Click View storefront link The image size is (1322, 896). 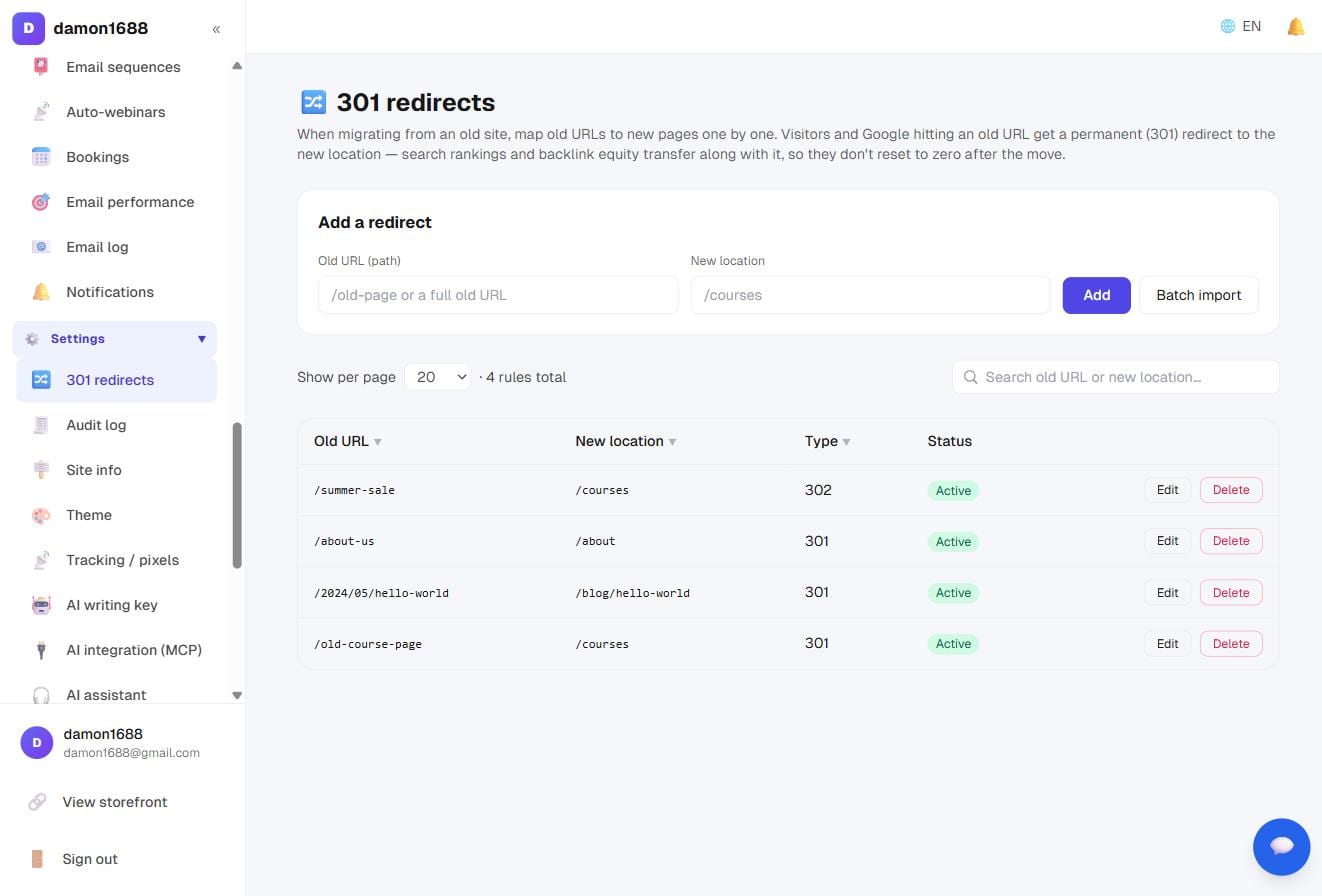click(x=115, y=802)
